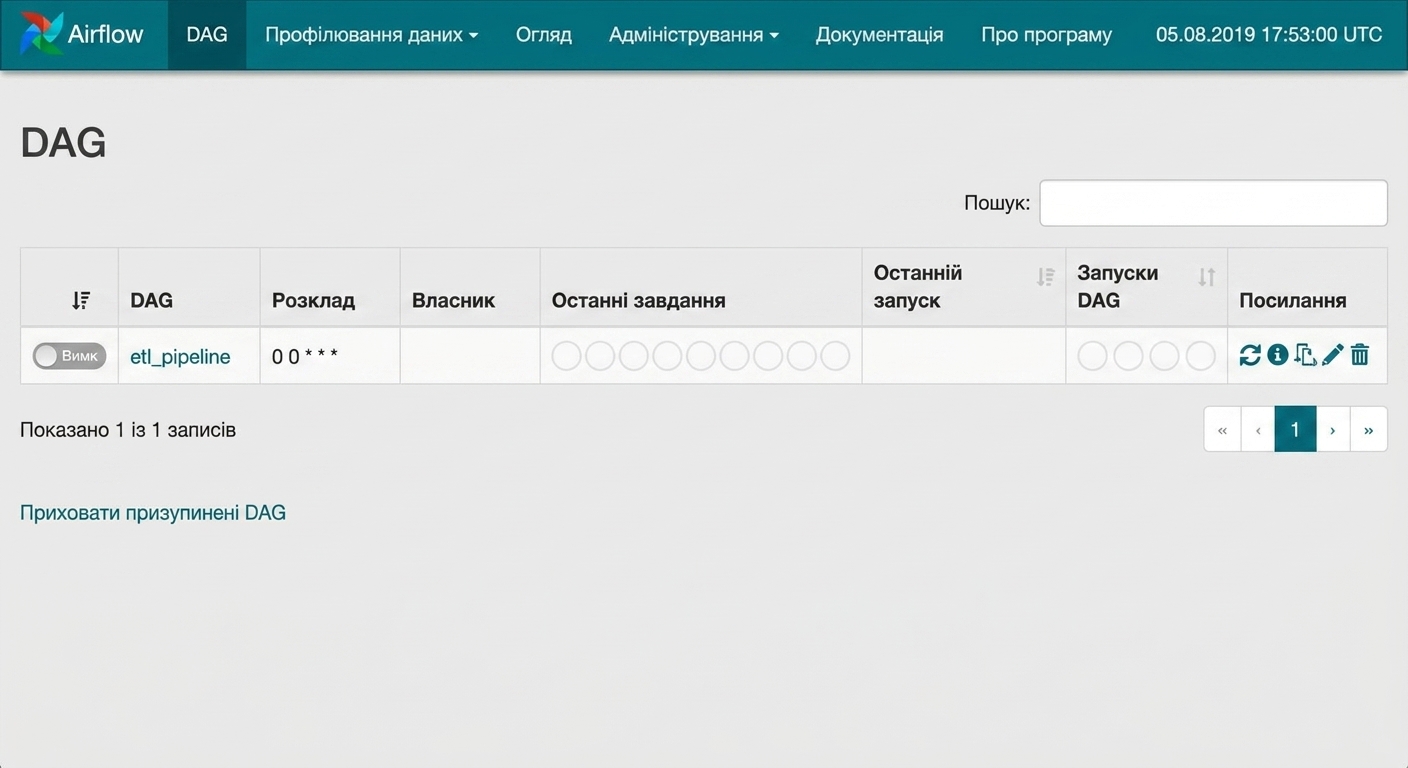Click the leftmost circle under Запуски DAG
Screen dimensions: 1408x768
1092,355
